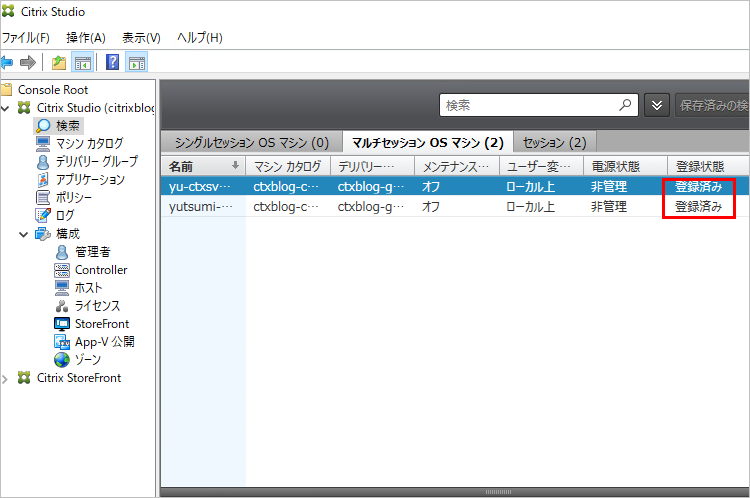Open マシン カタログ node in tree
This screenshot has height=498, width=750.
pyautogui.click(x=89, y=143)
